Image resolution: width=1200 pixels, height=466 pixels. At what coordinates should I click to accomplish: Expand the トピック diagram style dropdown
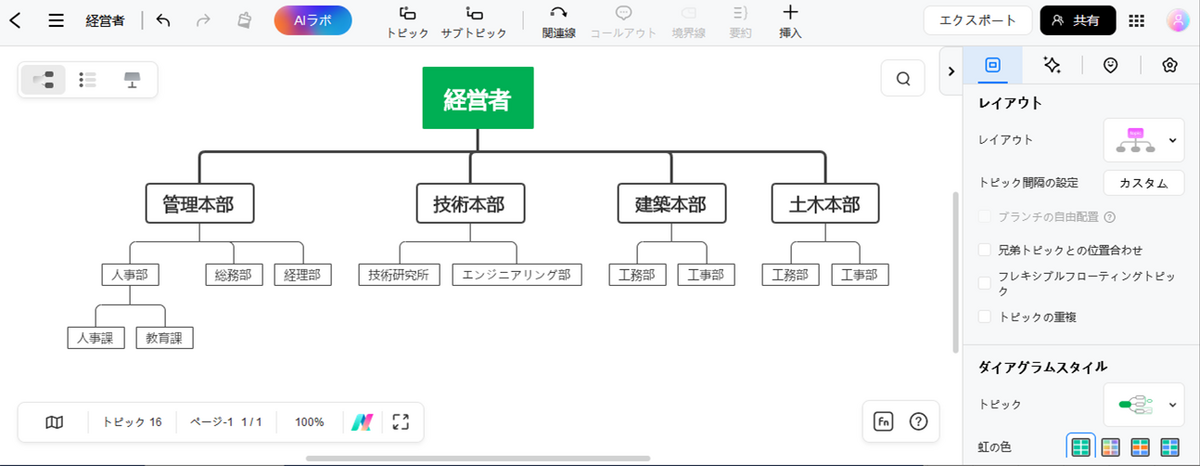[1144, 404]
